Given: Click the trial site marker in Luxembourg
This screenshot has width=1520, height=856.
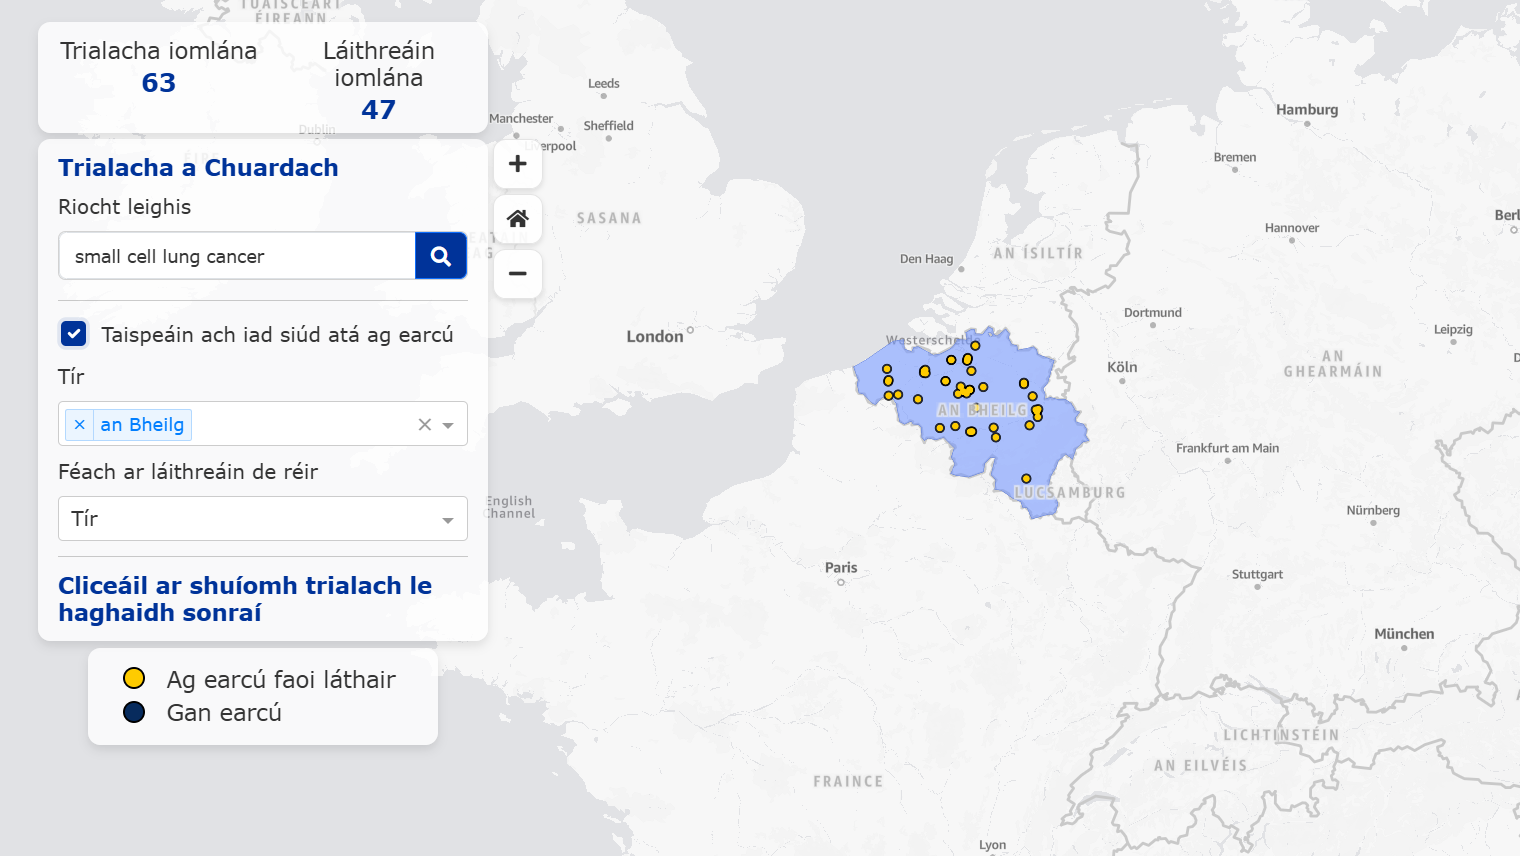Looking at the screenshot, I should click(1026, 479).
